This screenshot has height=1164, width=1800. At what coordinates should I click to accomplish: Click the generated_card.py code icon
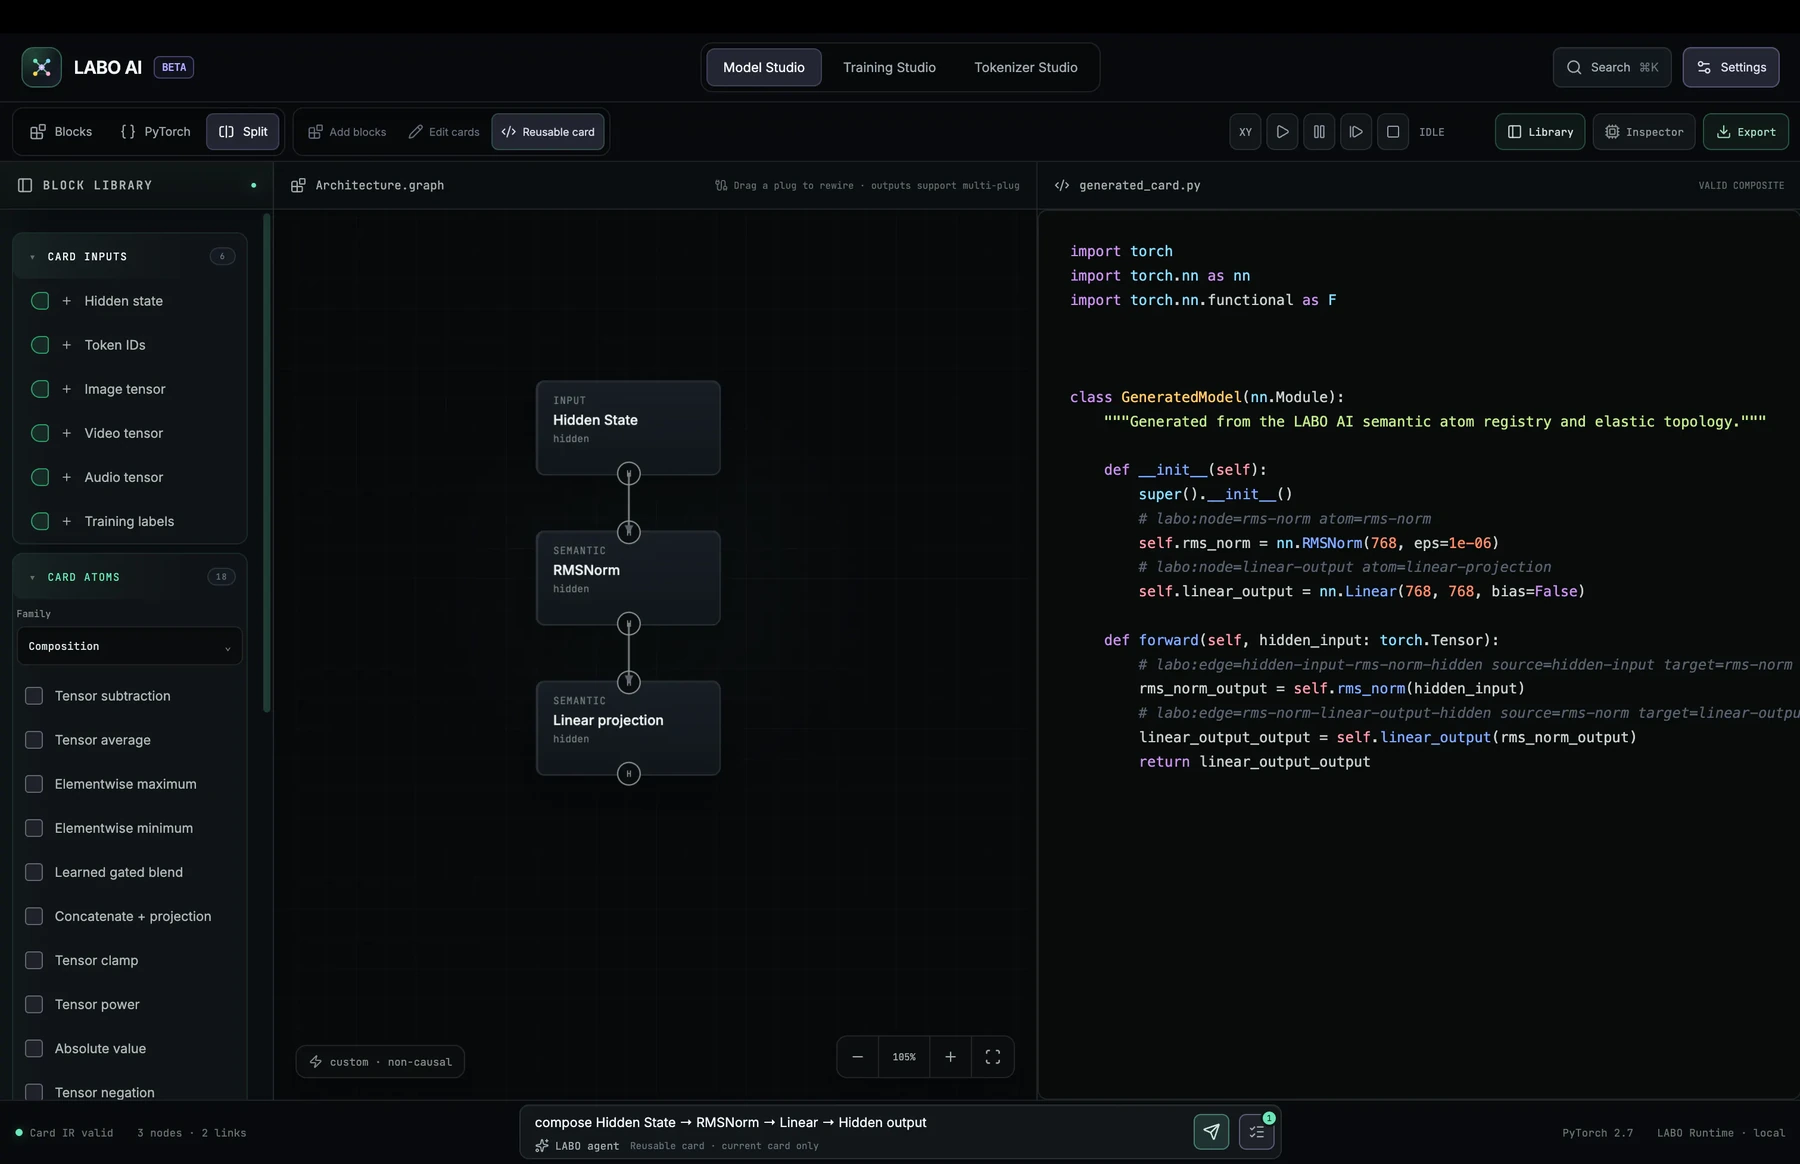pos(1062,185)
